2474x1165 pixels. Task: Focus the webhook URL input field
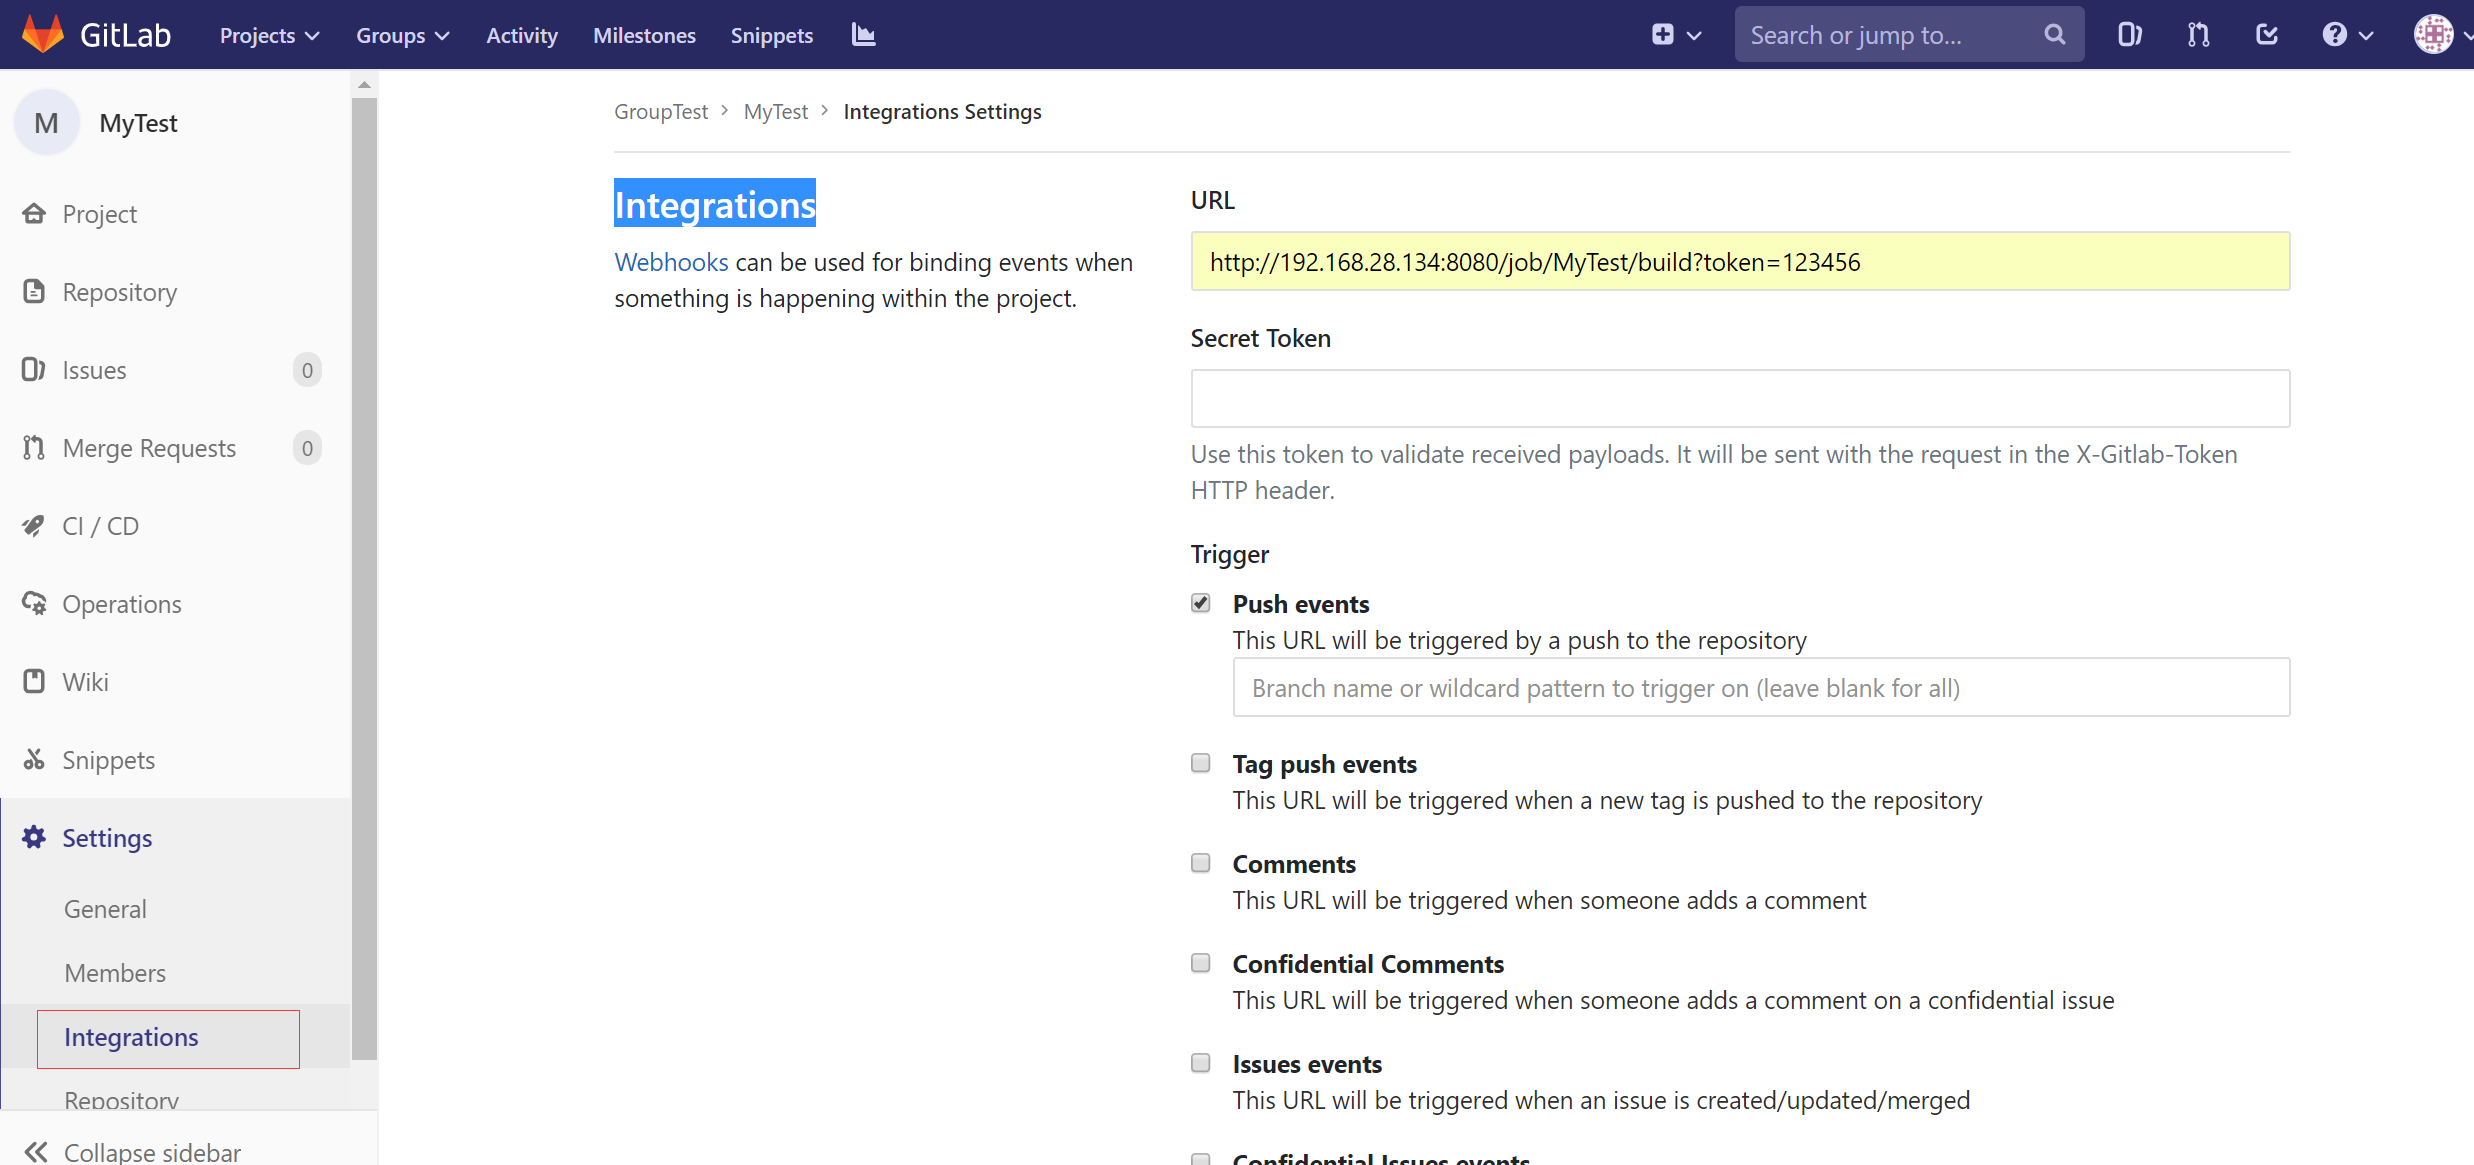click(x=1740, y=262)
